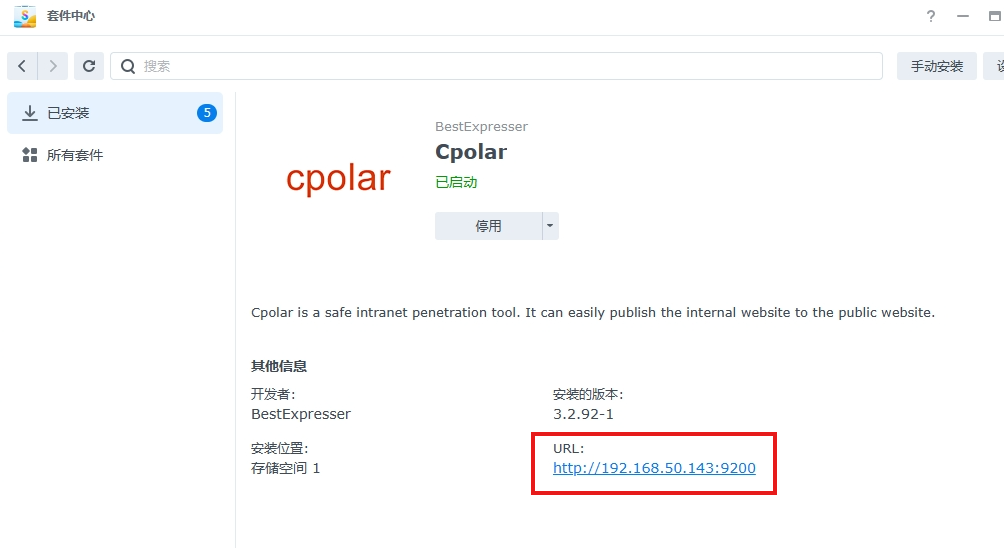This screenshot has width=1004, height=548.
Task: Click the Package Center app icon
Action: coord(25,16)
